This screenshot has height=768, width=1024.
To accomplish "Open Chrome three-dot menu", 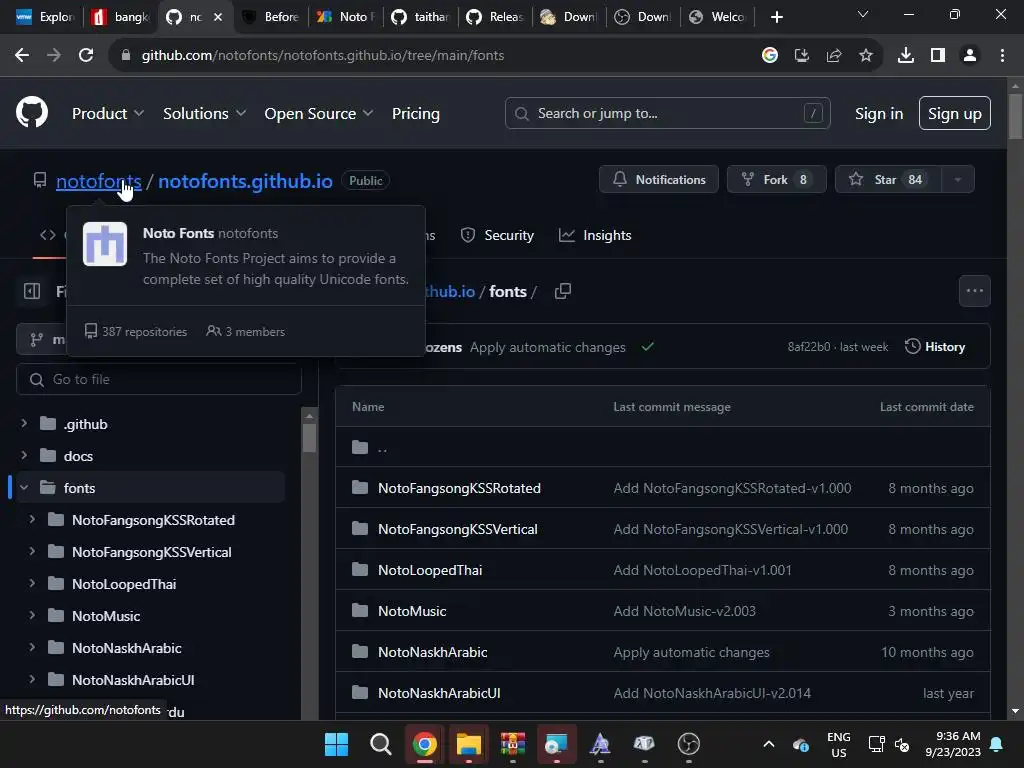I will tap(1002, 56).
